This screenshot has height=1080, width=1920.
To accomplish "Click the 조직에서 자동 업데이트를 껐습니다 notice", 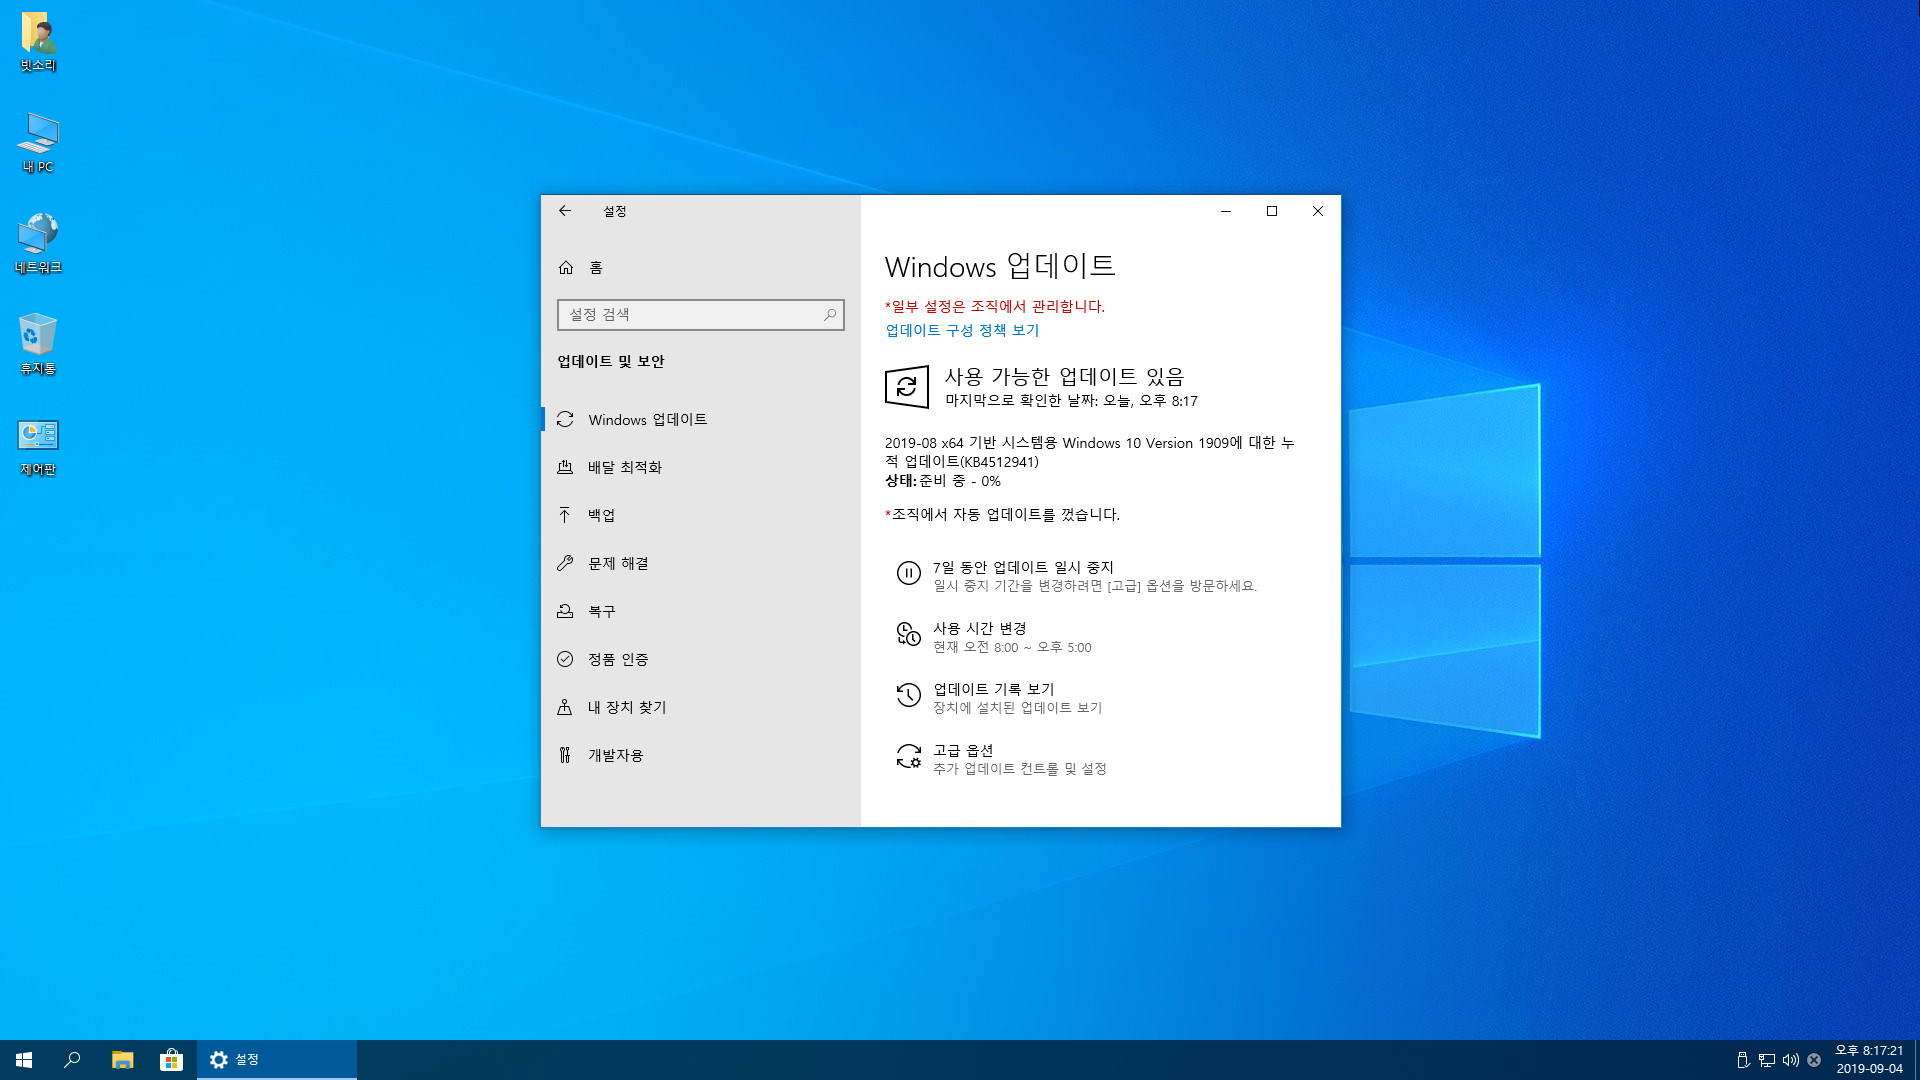I will click(1002, 514).
